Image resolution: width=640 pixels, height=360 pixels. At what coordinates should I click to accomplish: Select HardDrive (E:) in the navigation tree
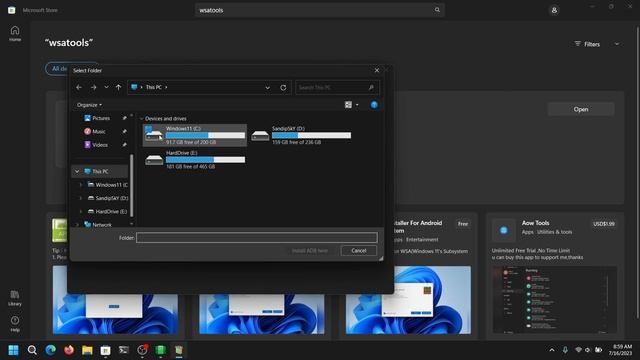click(107, 211)
